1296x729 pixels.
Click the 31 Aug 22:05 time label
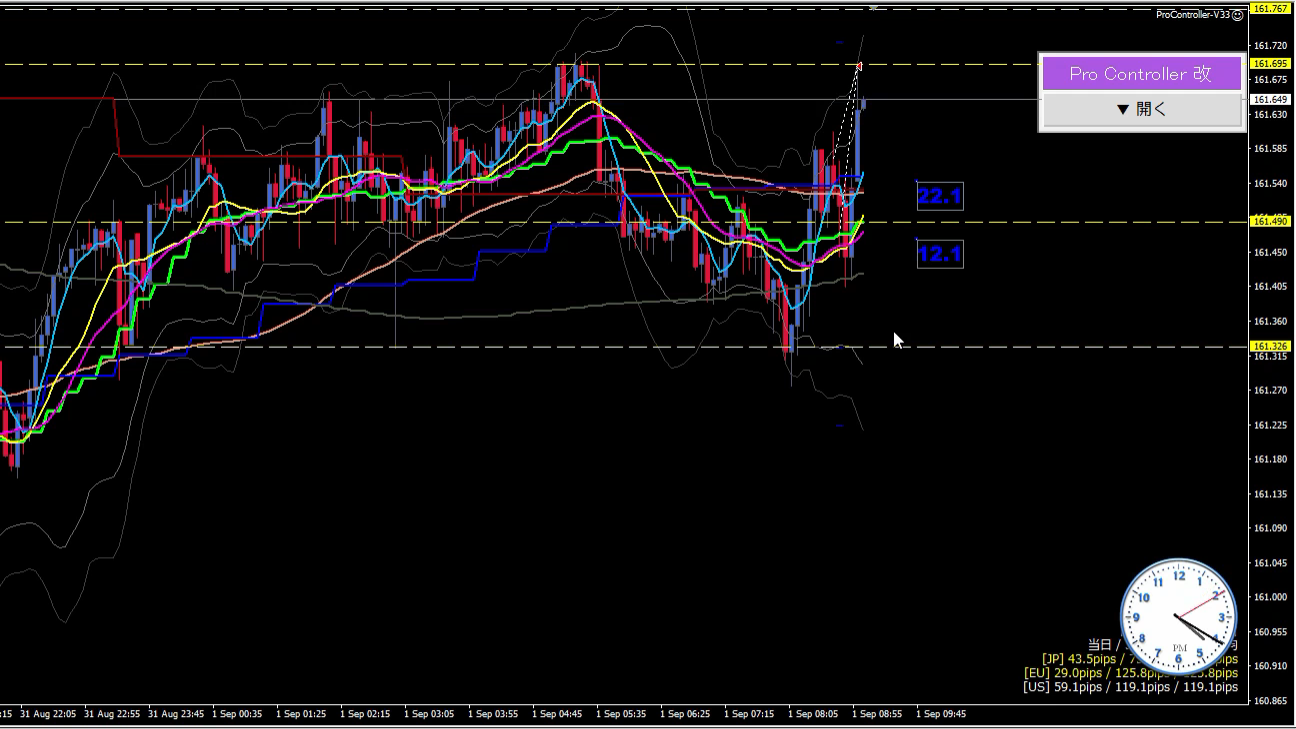(x=47, y=714)
